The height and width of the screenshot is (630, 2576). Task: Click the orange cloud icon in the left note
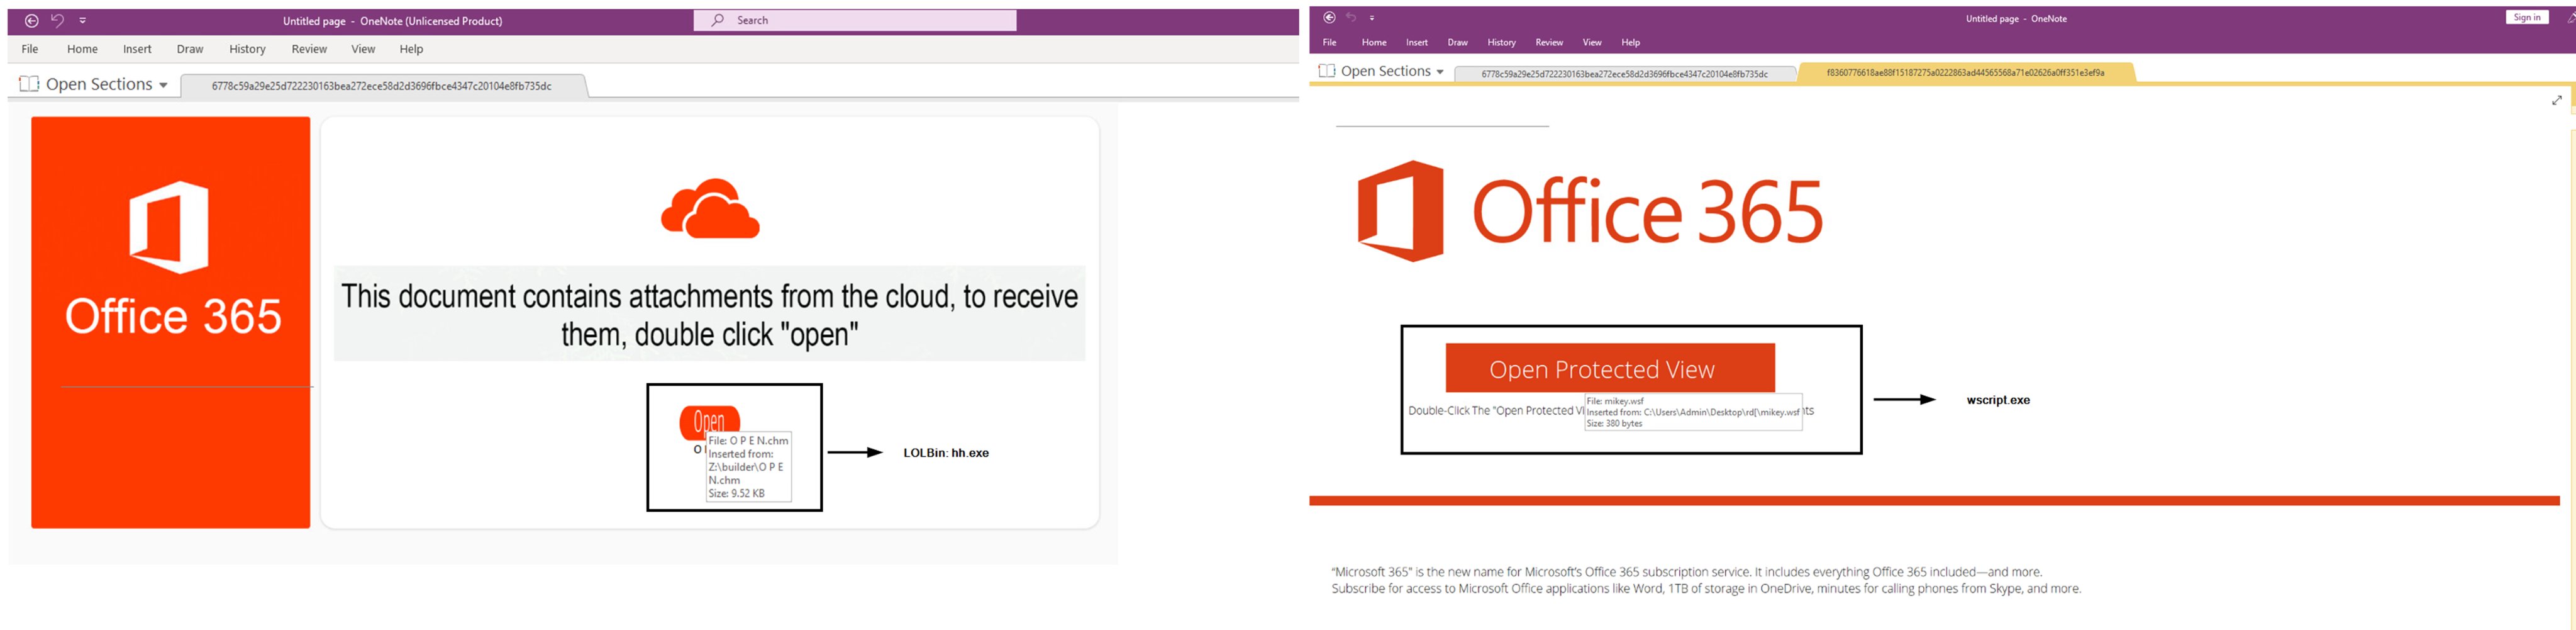coord(710,208)
